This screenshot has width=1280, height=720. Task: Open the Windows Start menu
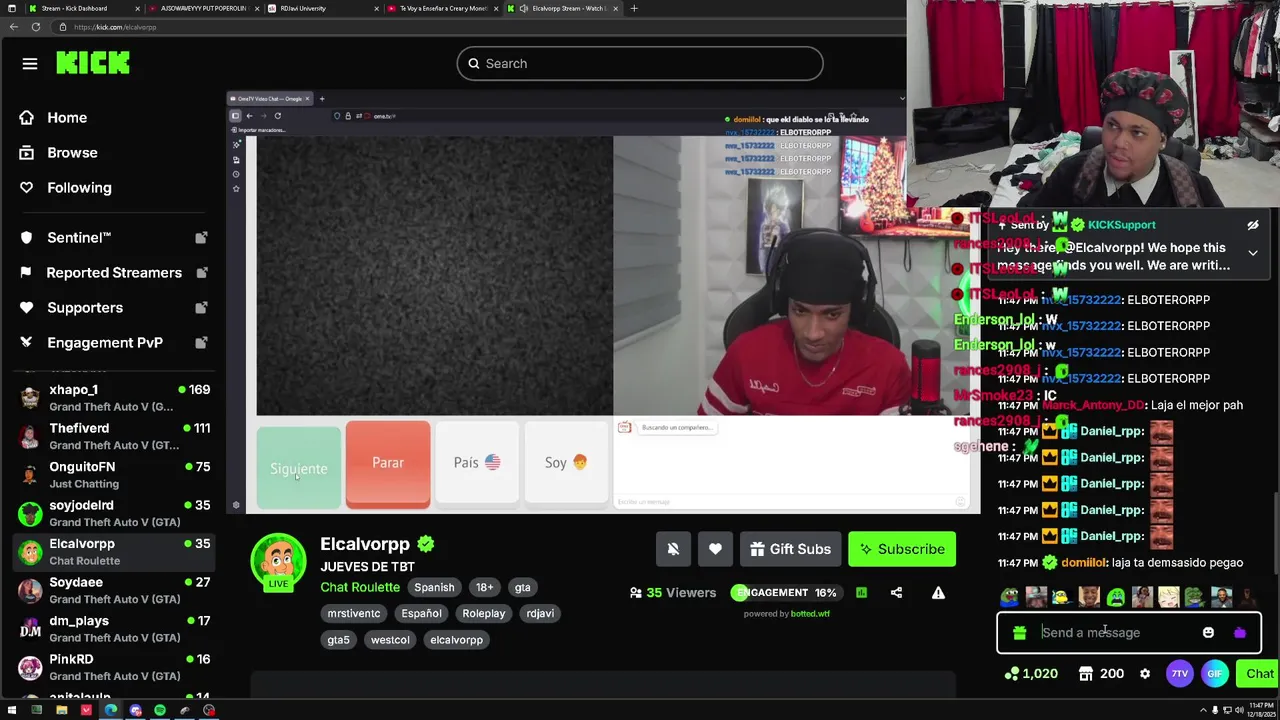[11, 711]
